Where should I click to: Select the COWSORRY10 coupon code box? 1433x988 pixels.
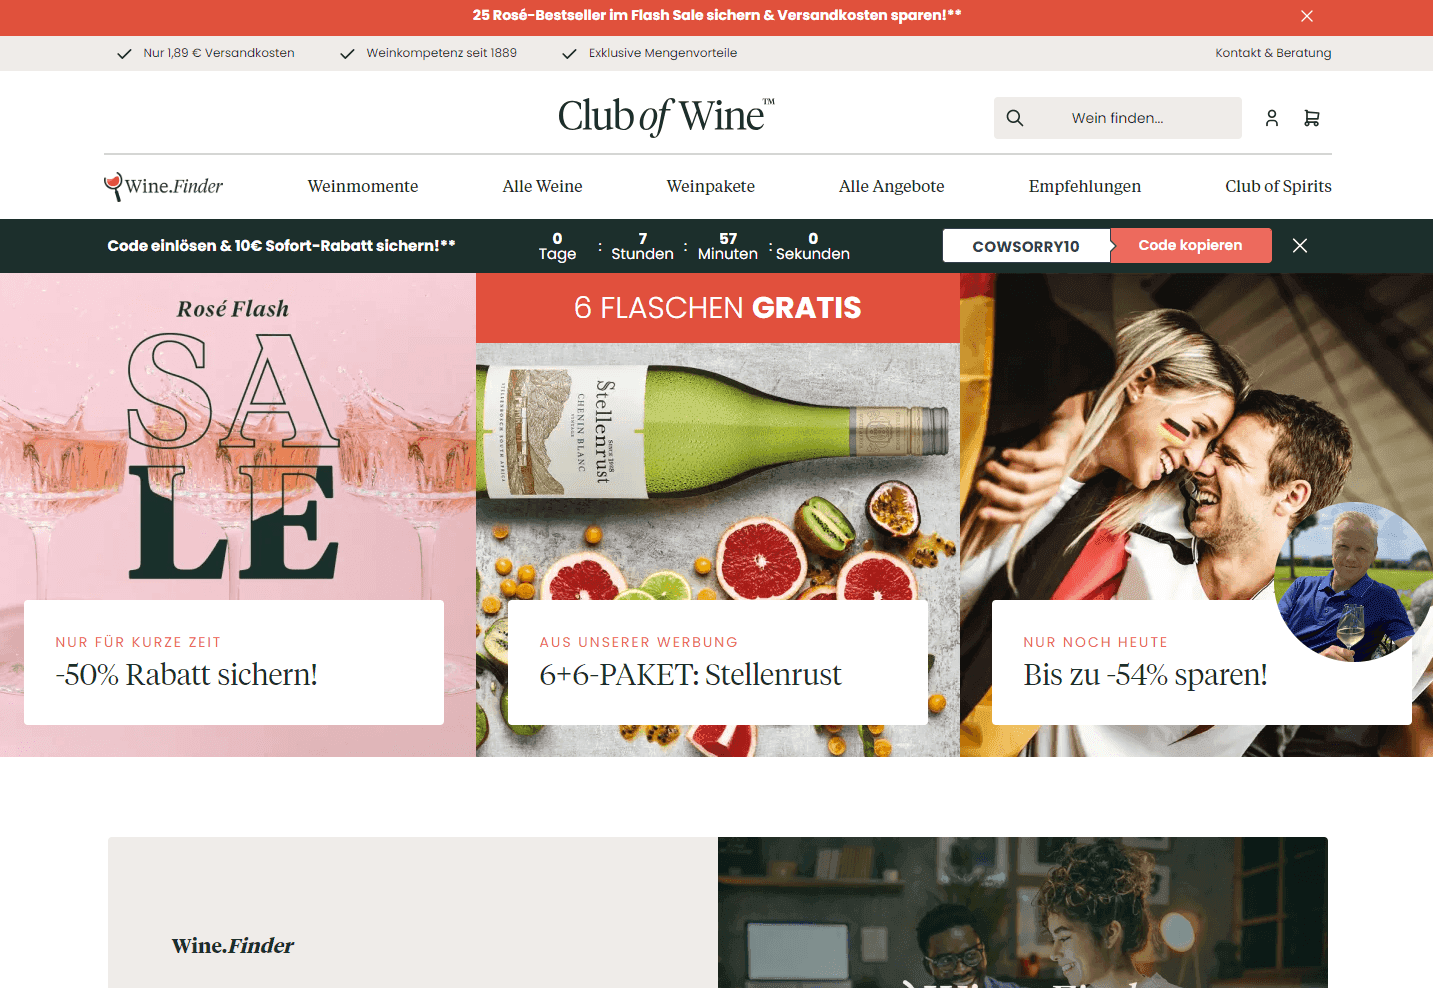click(1026, 246)
